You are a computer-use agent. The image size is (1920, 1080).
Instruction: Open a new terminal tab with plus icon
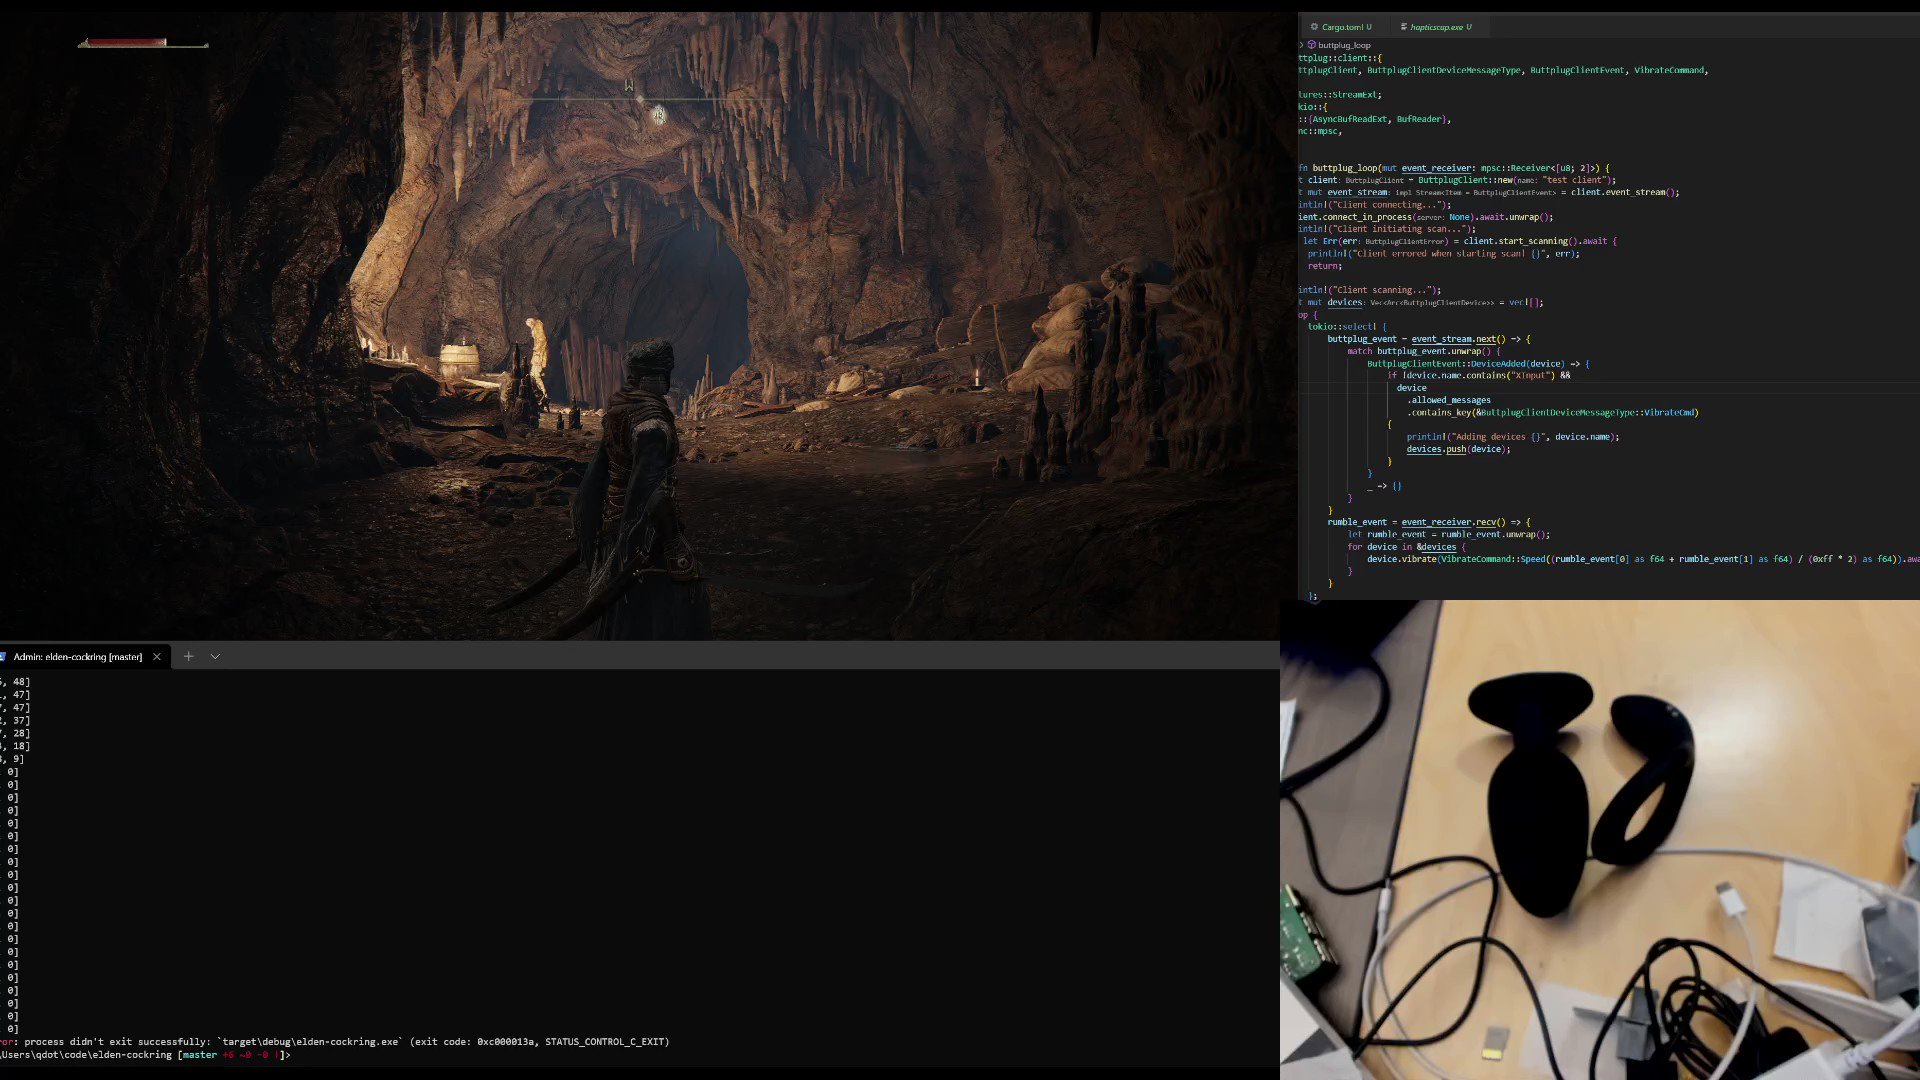tap(188, 656)
